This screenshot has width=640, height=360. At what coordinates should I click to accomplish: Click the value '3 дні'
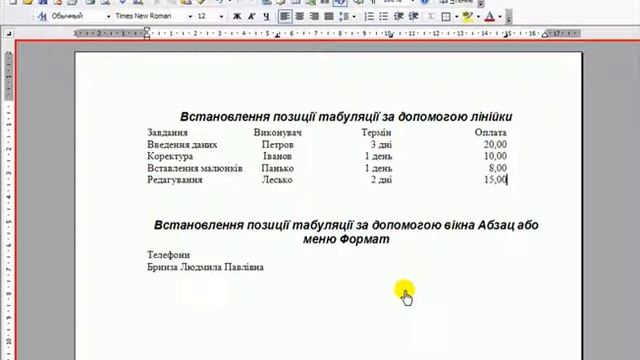(382, 144)
